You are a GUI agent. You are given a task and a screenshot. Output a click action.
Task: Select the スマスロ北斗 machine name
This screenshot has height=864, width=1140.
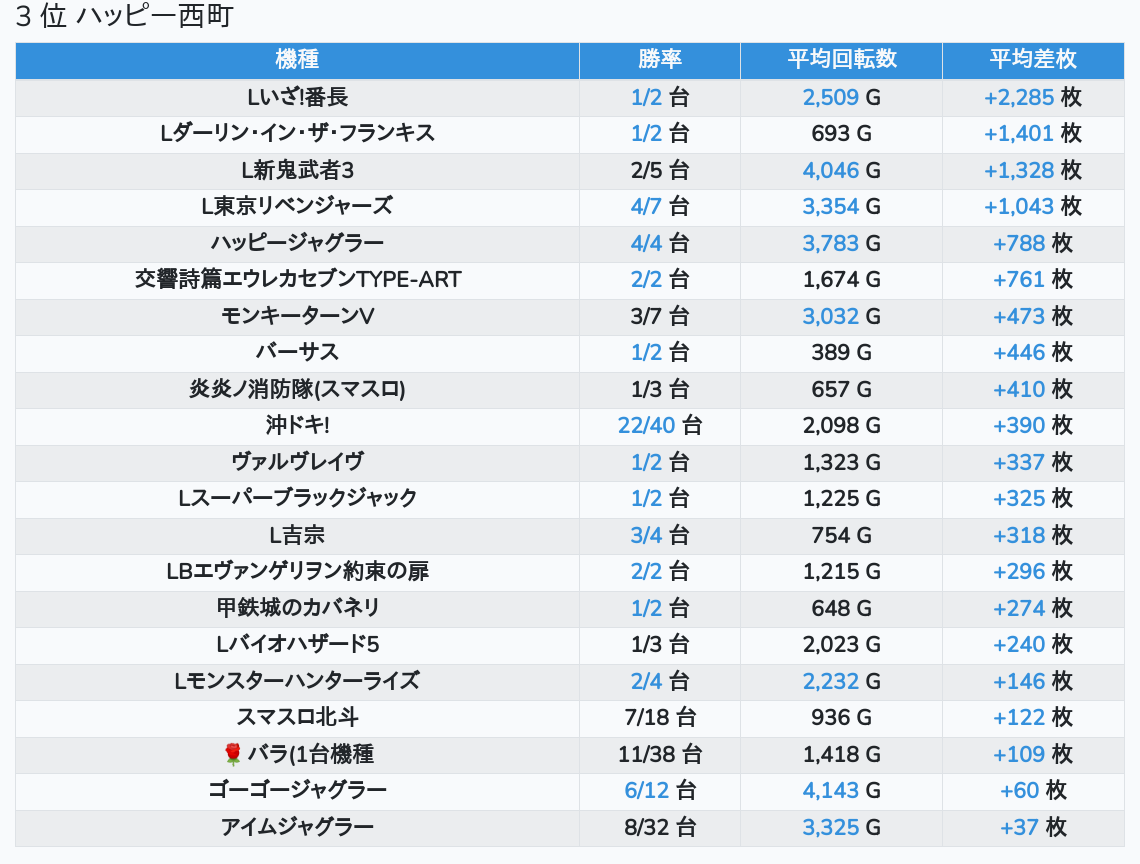pos(297,717)
